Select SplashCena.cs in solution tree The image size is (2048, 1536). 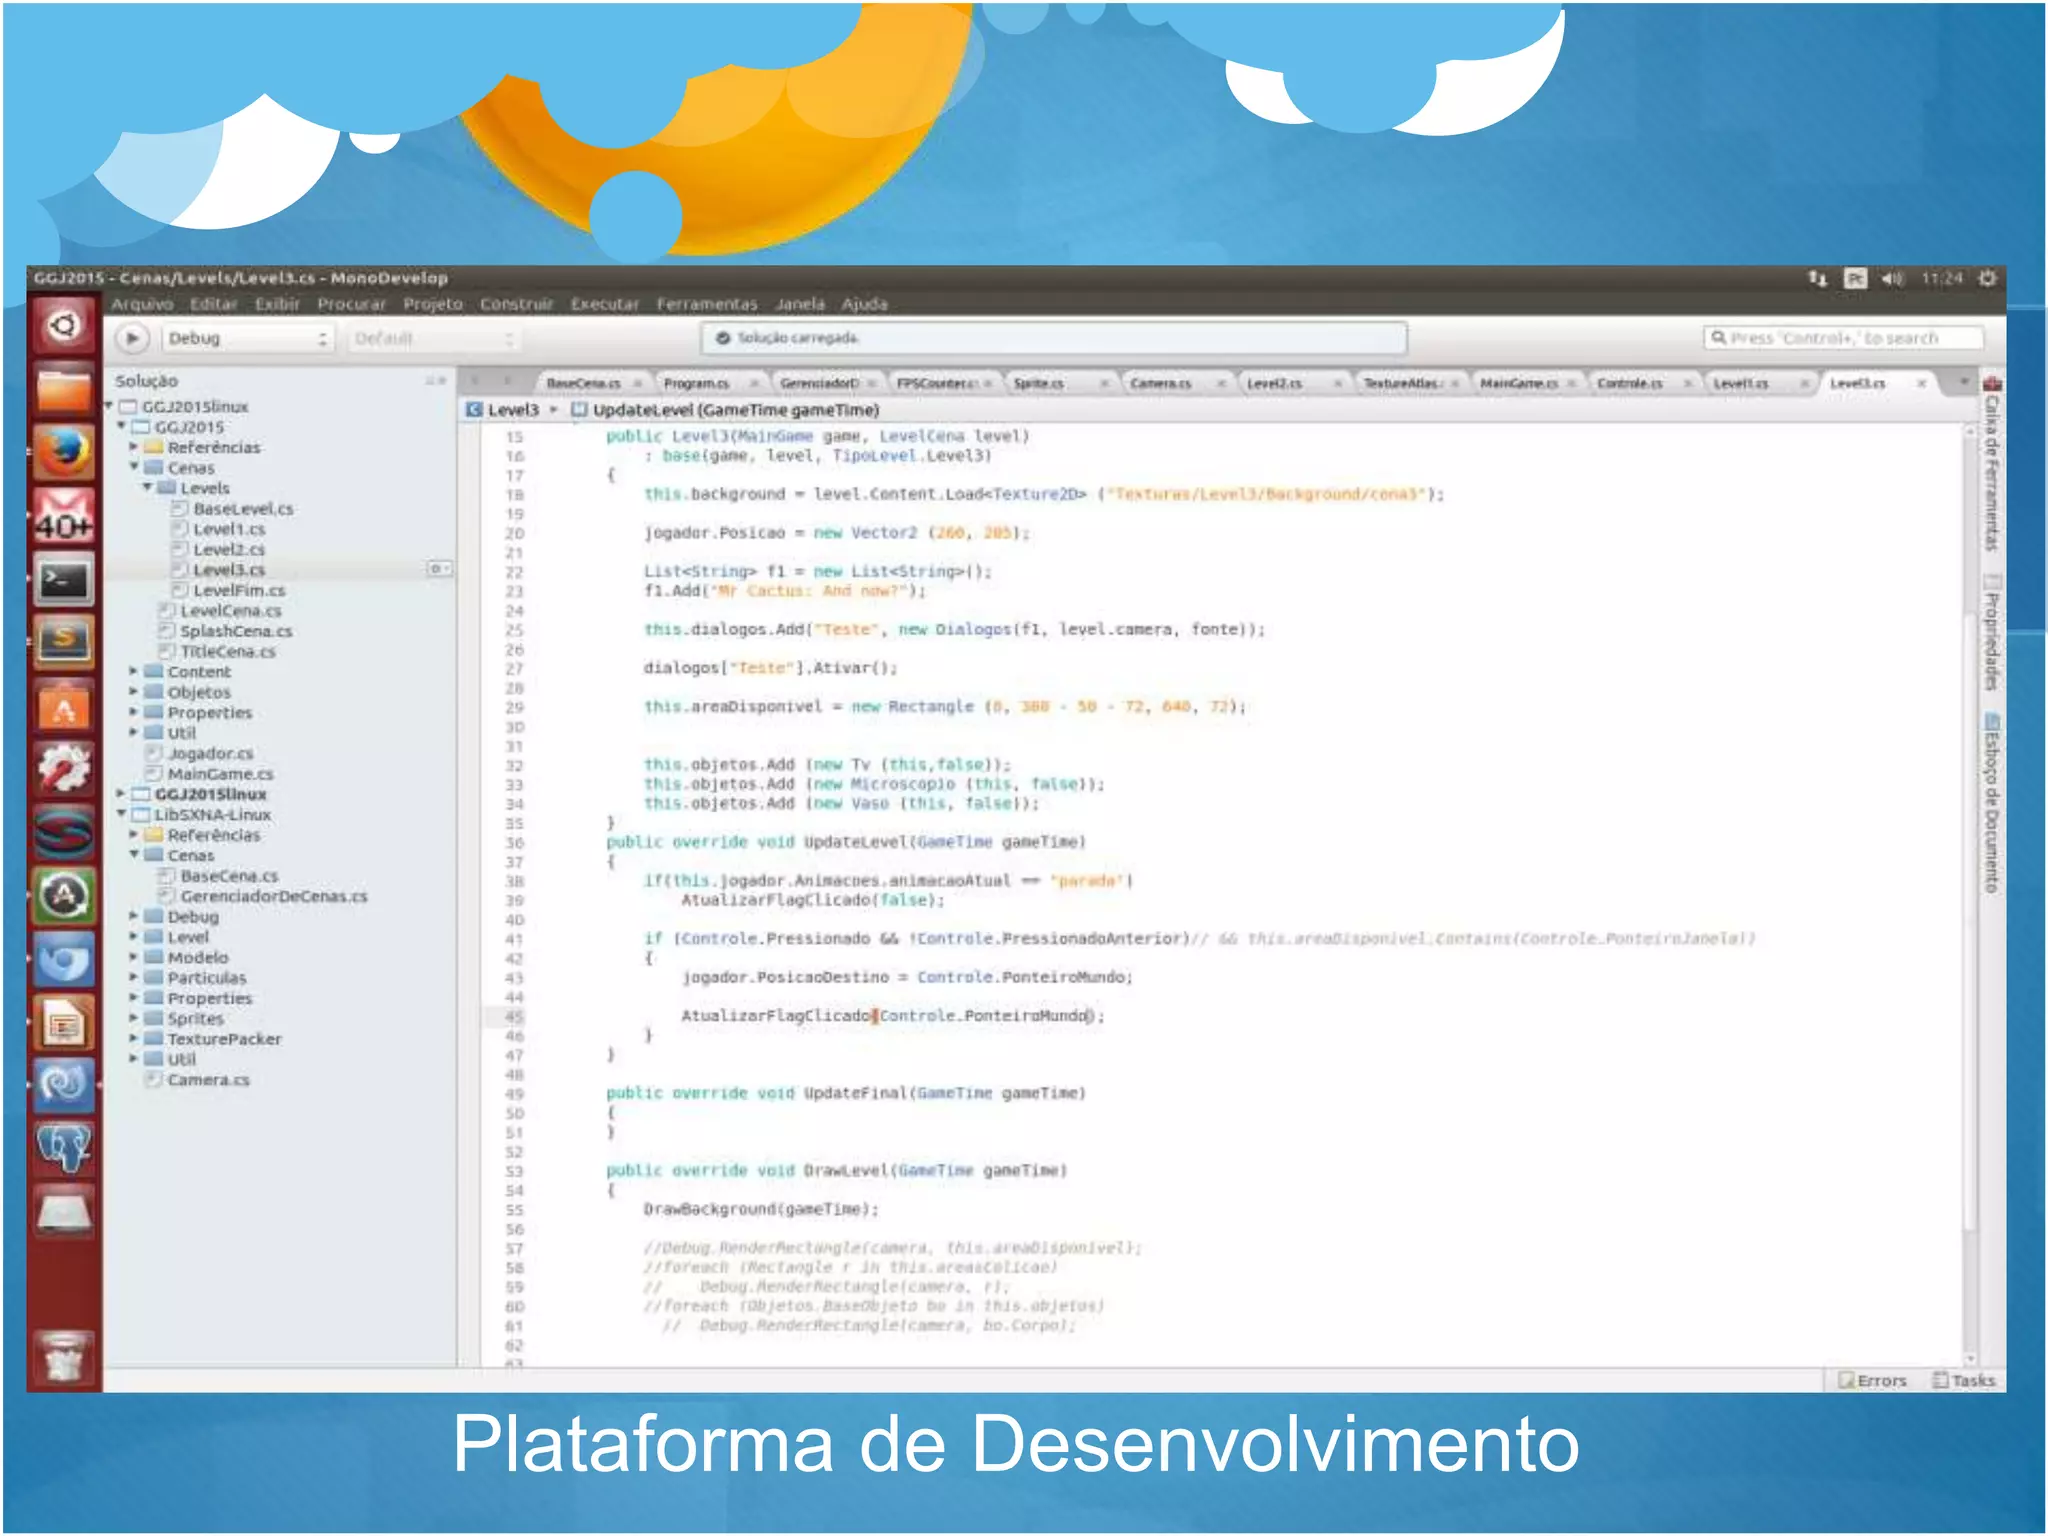pos(236,631)
